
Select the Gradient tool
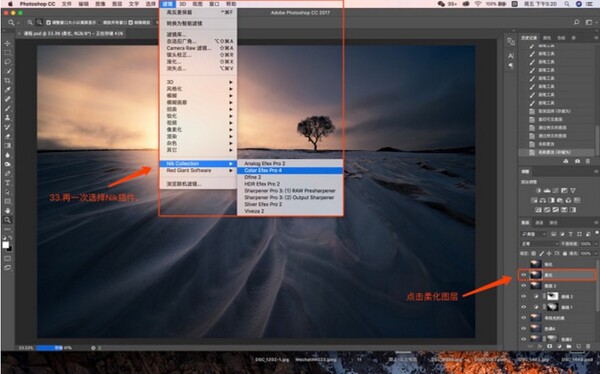click(x=7, y=145)
